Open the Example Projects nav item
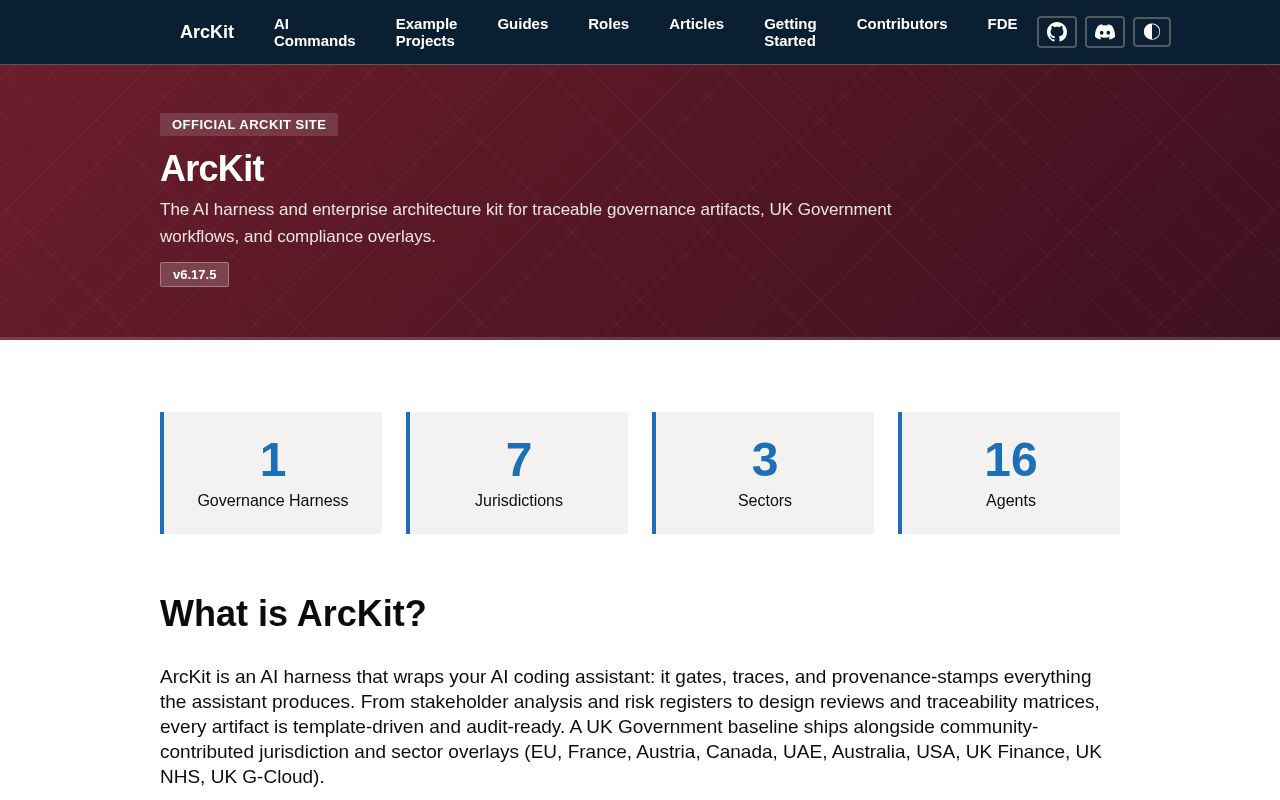Screen dimensions: 1280x800 [426, 32]
